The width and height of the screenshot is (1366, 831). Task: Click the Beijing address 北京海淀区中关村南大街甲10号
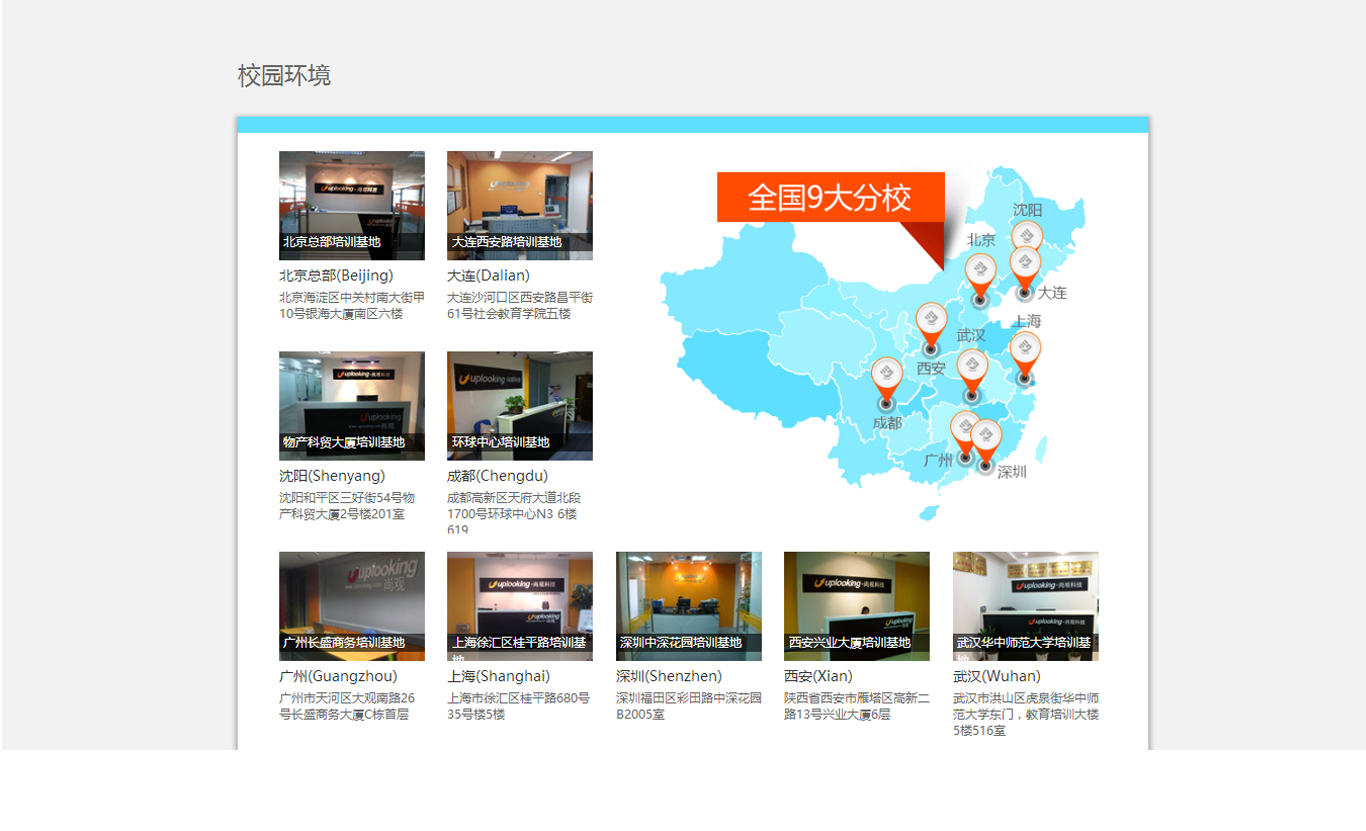click(x=352, y=305)
